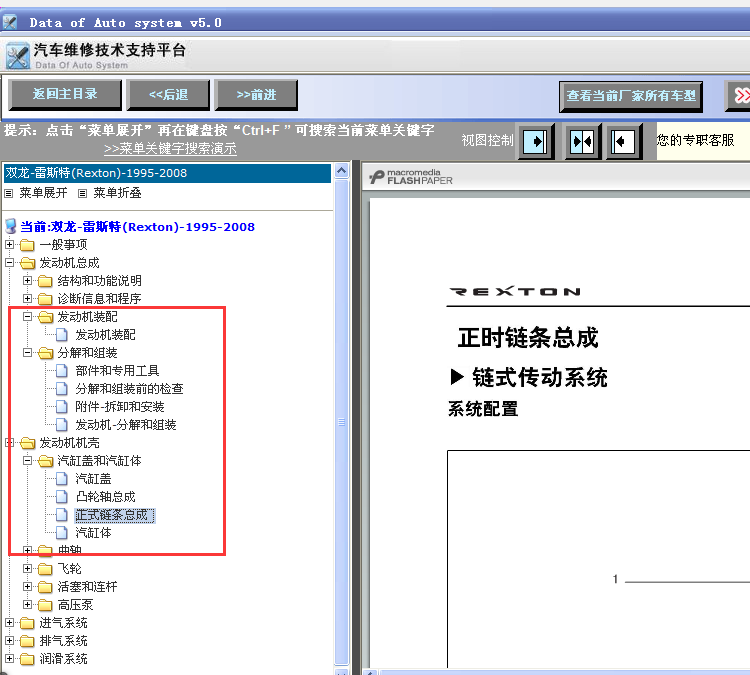Open 查看当前厂家所有车型 button
Screen dimensions: 750x675
631,96
